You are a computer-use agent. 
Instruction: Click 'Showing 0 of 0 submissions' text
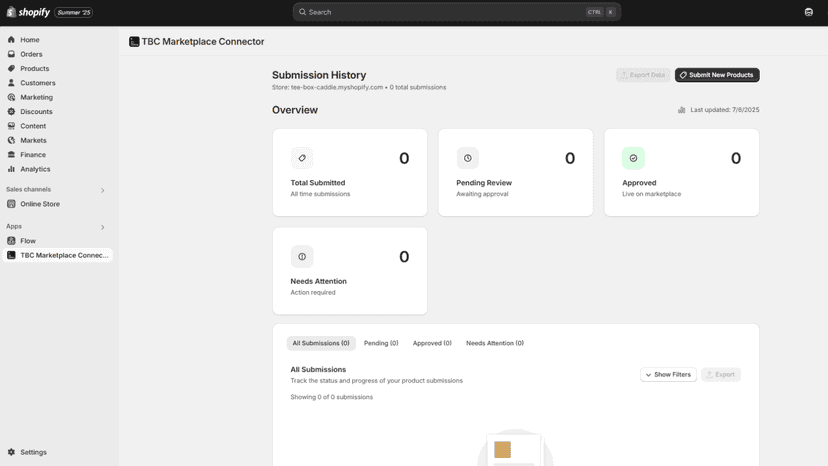[332, 397]
